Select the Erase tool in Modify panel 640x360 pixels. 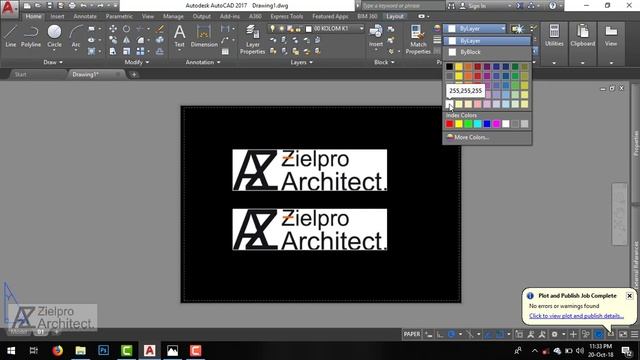[x=160, y=29]
